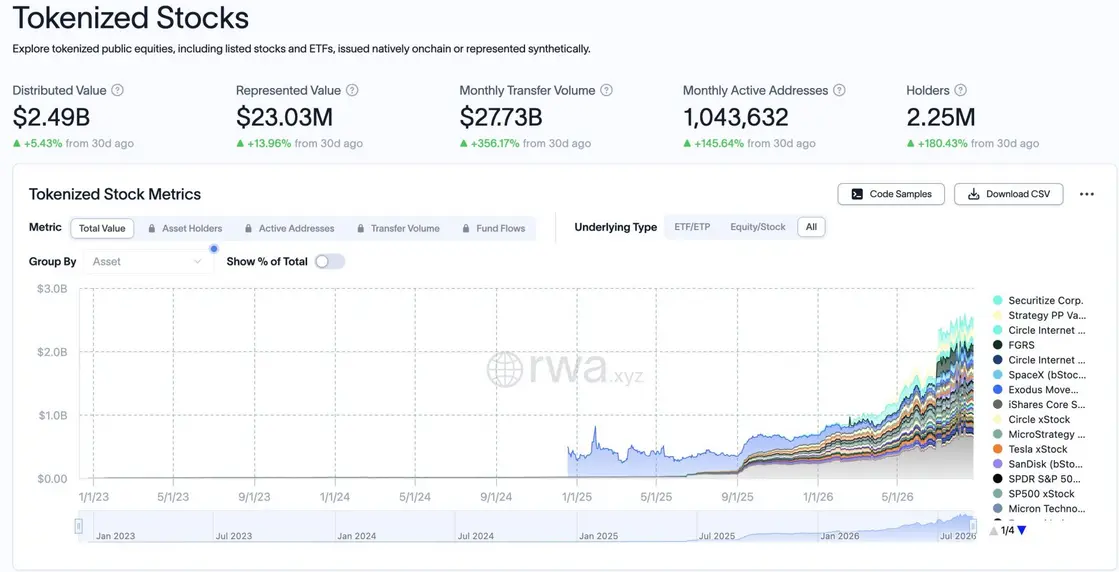The image size is (1119, 572).
Task: Open the three-dots more options menu
Action: pos(1086,194)
